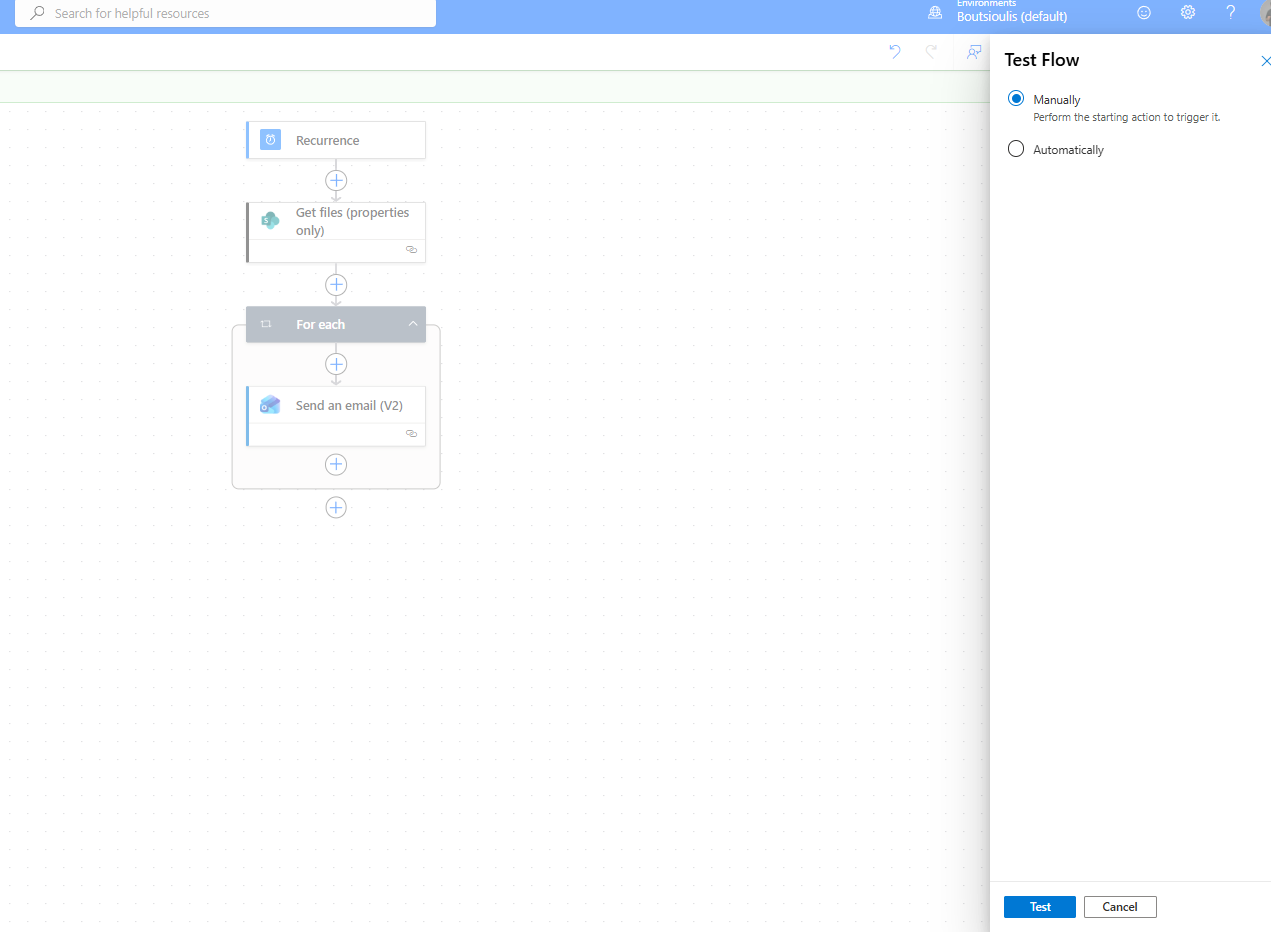Click the feedback smiley icon
The width and height of the screenshot is (1271, 932).
pos(1144,13)
